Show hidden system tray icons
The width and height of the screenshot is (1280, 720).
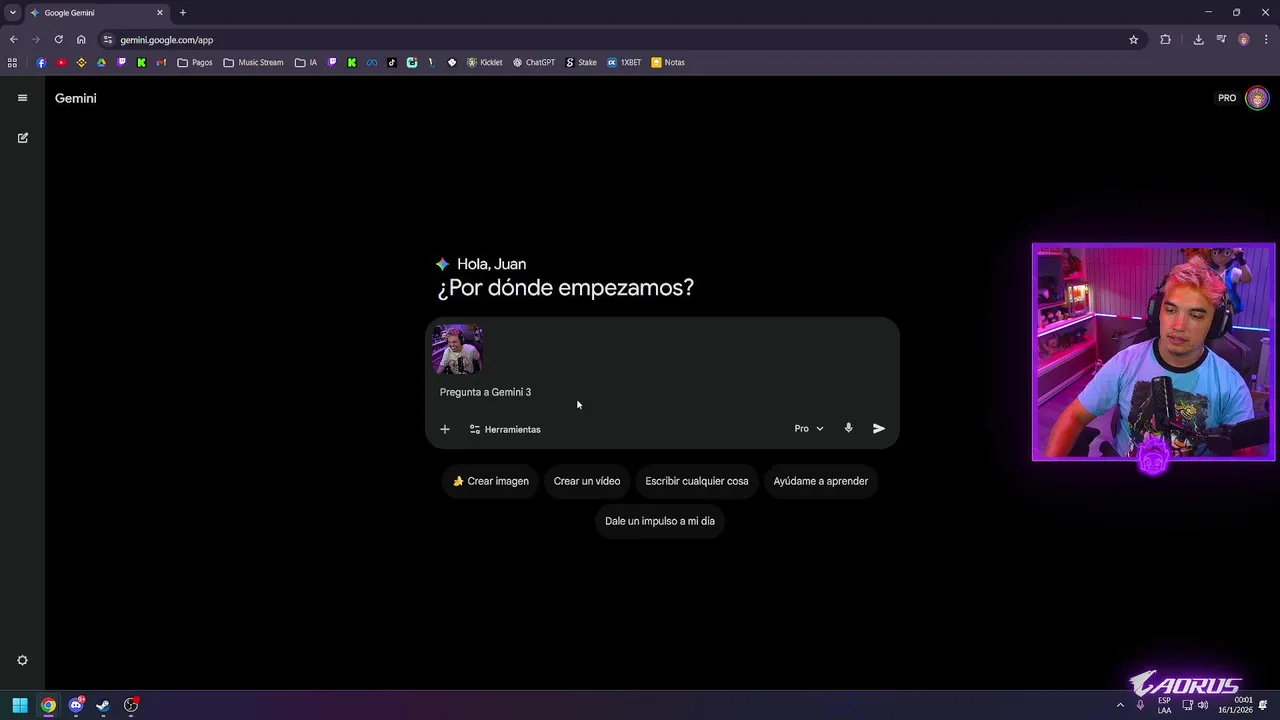[1120, 705]
